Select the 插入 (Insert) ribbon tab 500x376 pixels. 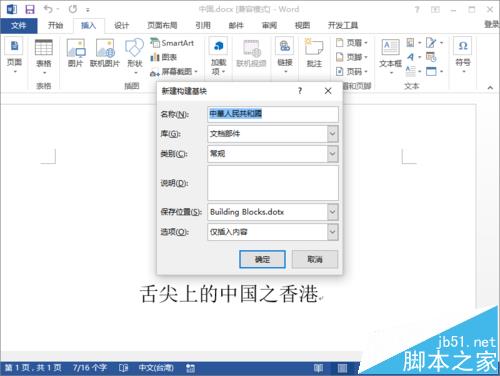(88, 25)
